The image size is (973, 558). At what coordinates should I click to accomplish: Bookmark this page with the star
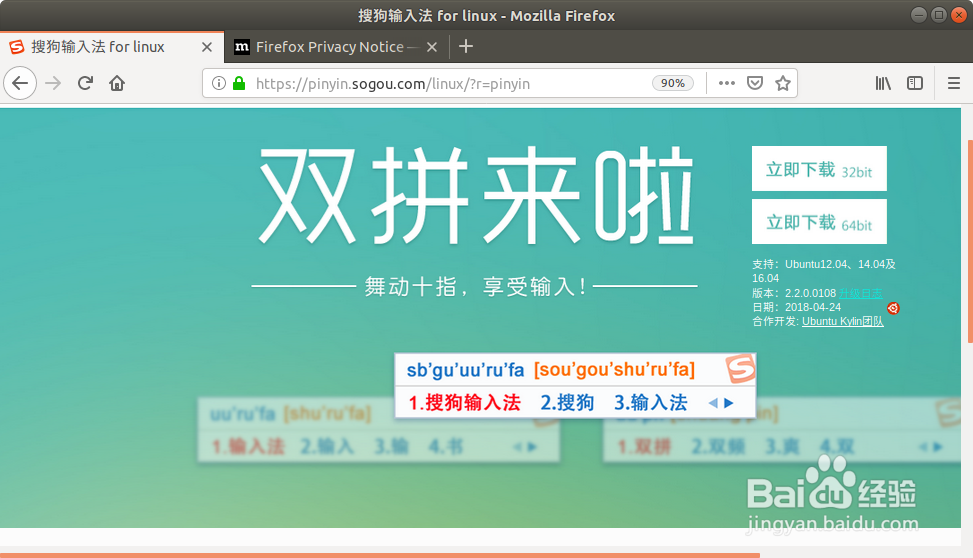(783, 83)
